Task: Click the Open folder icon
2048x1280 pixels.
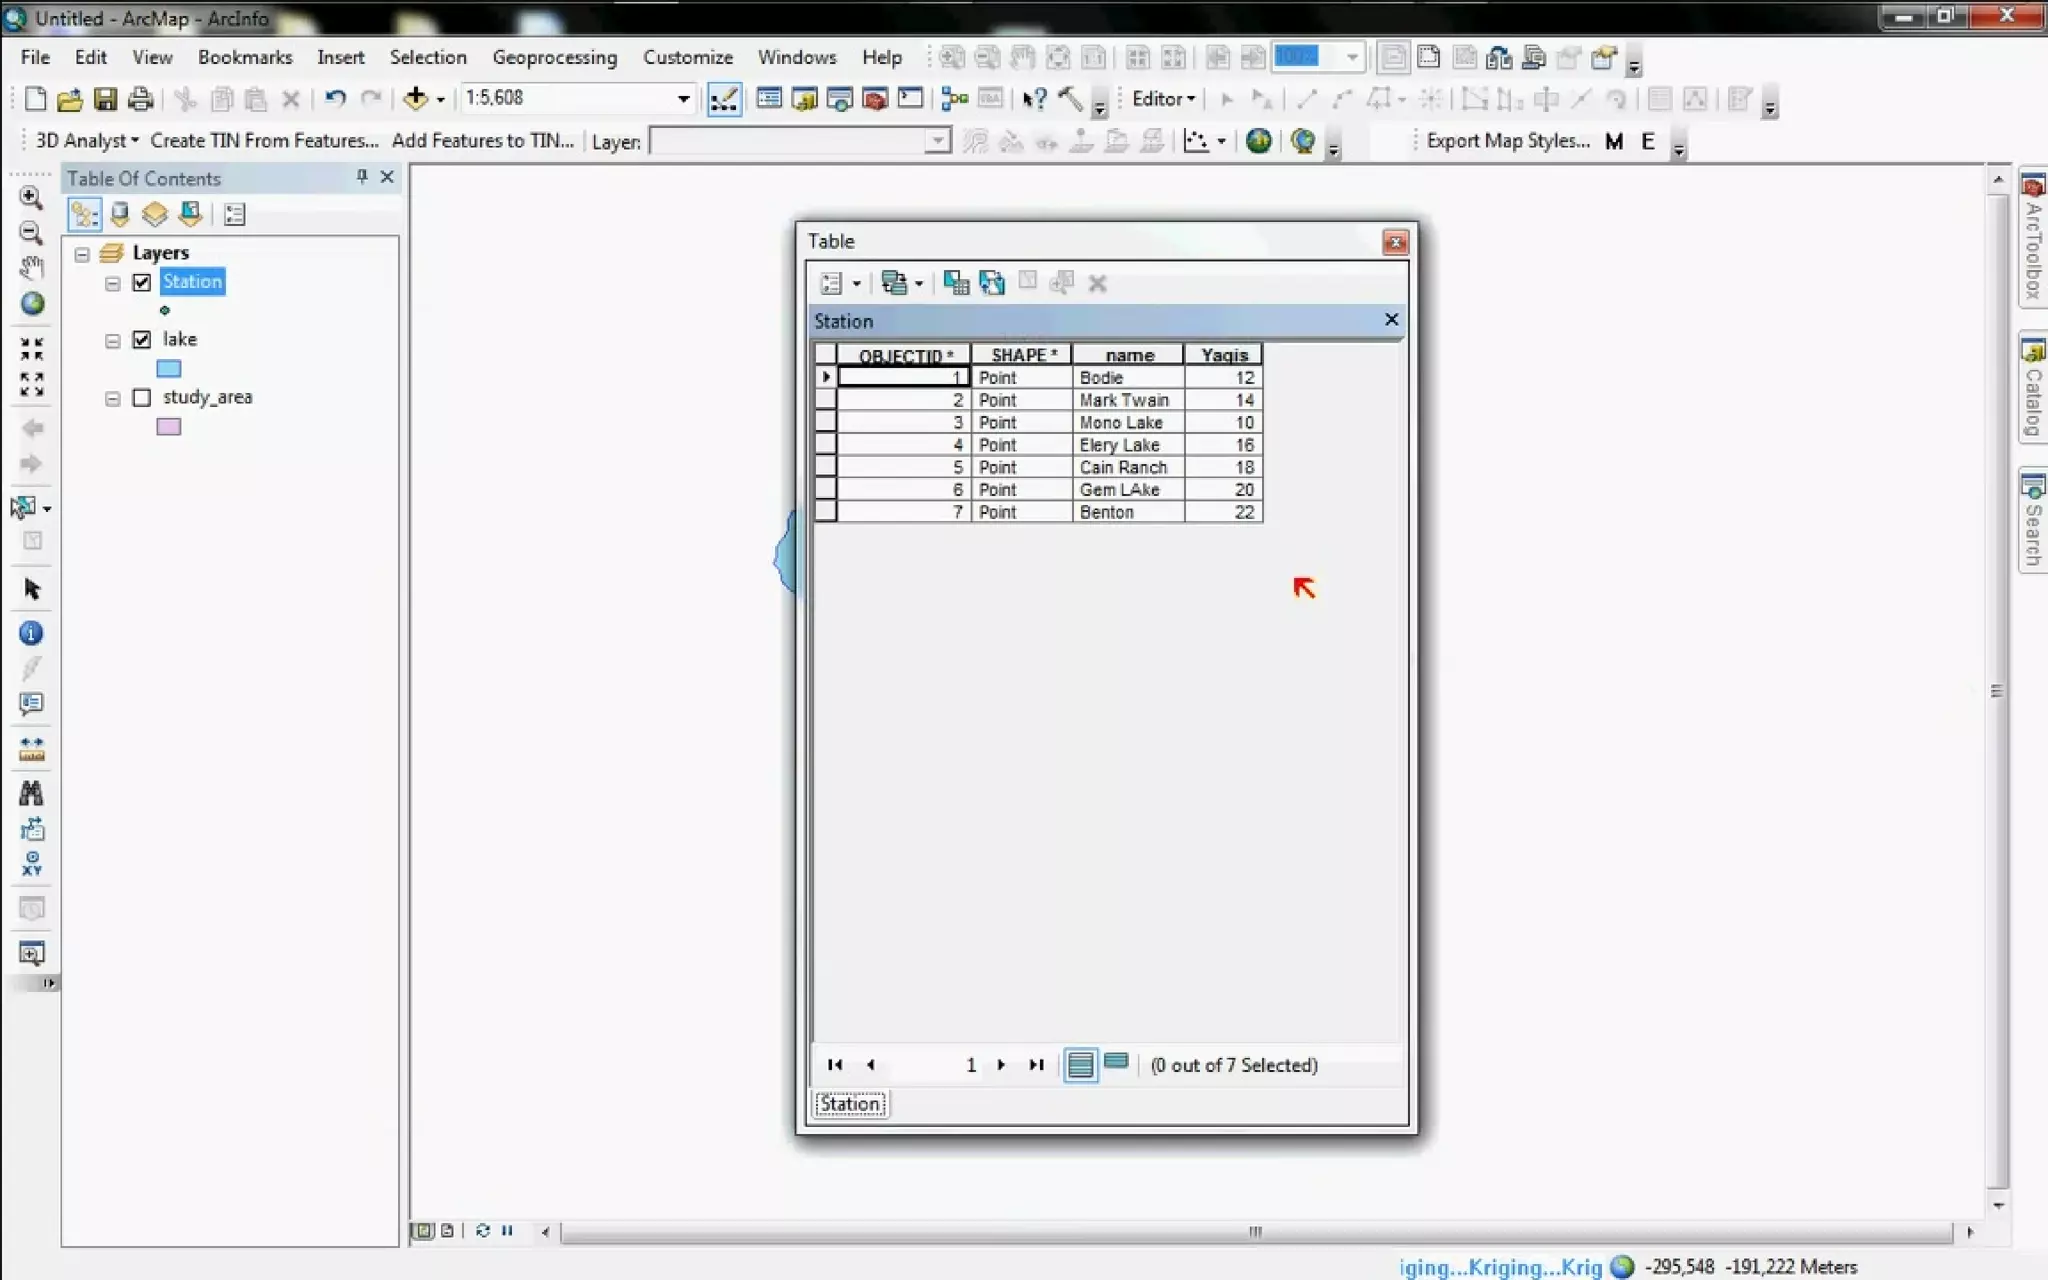Action: 70,99
